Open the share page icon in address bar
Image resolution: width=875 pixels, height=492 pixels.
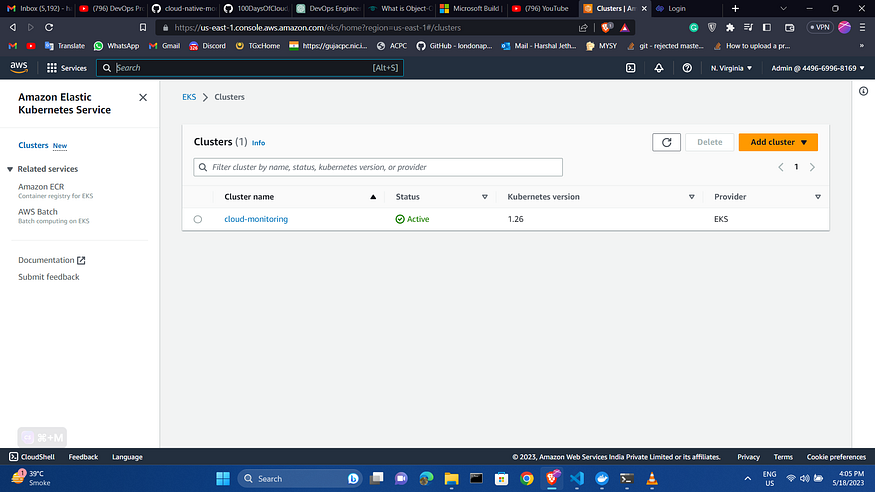click(583, 27)
